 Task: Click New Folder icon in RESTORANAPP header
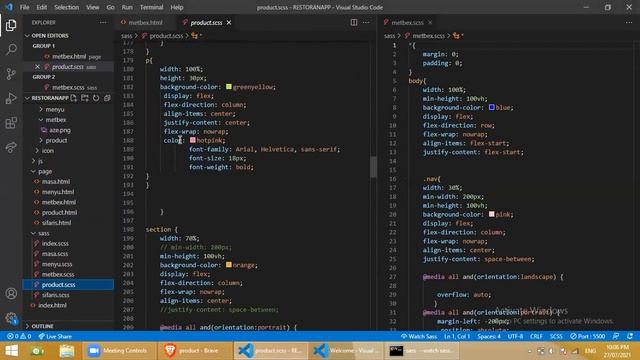pos(84,98)
